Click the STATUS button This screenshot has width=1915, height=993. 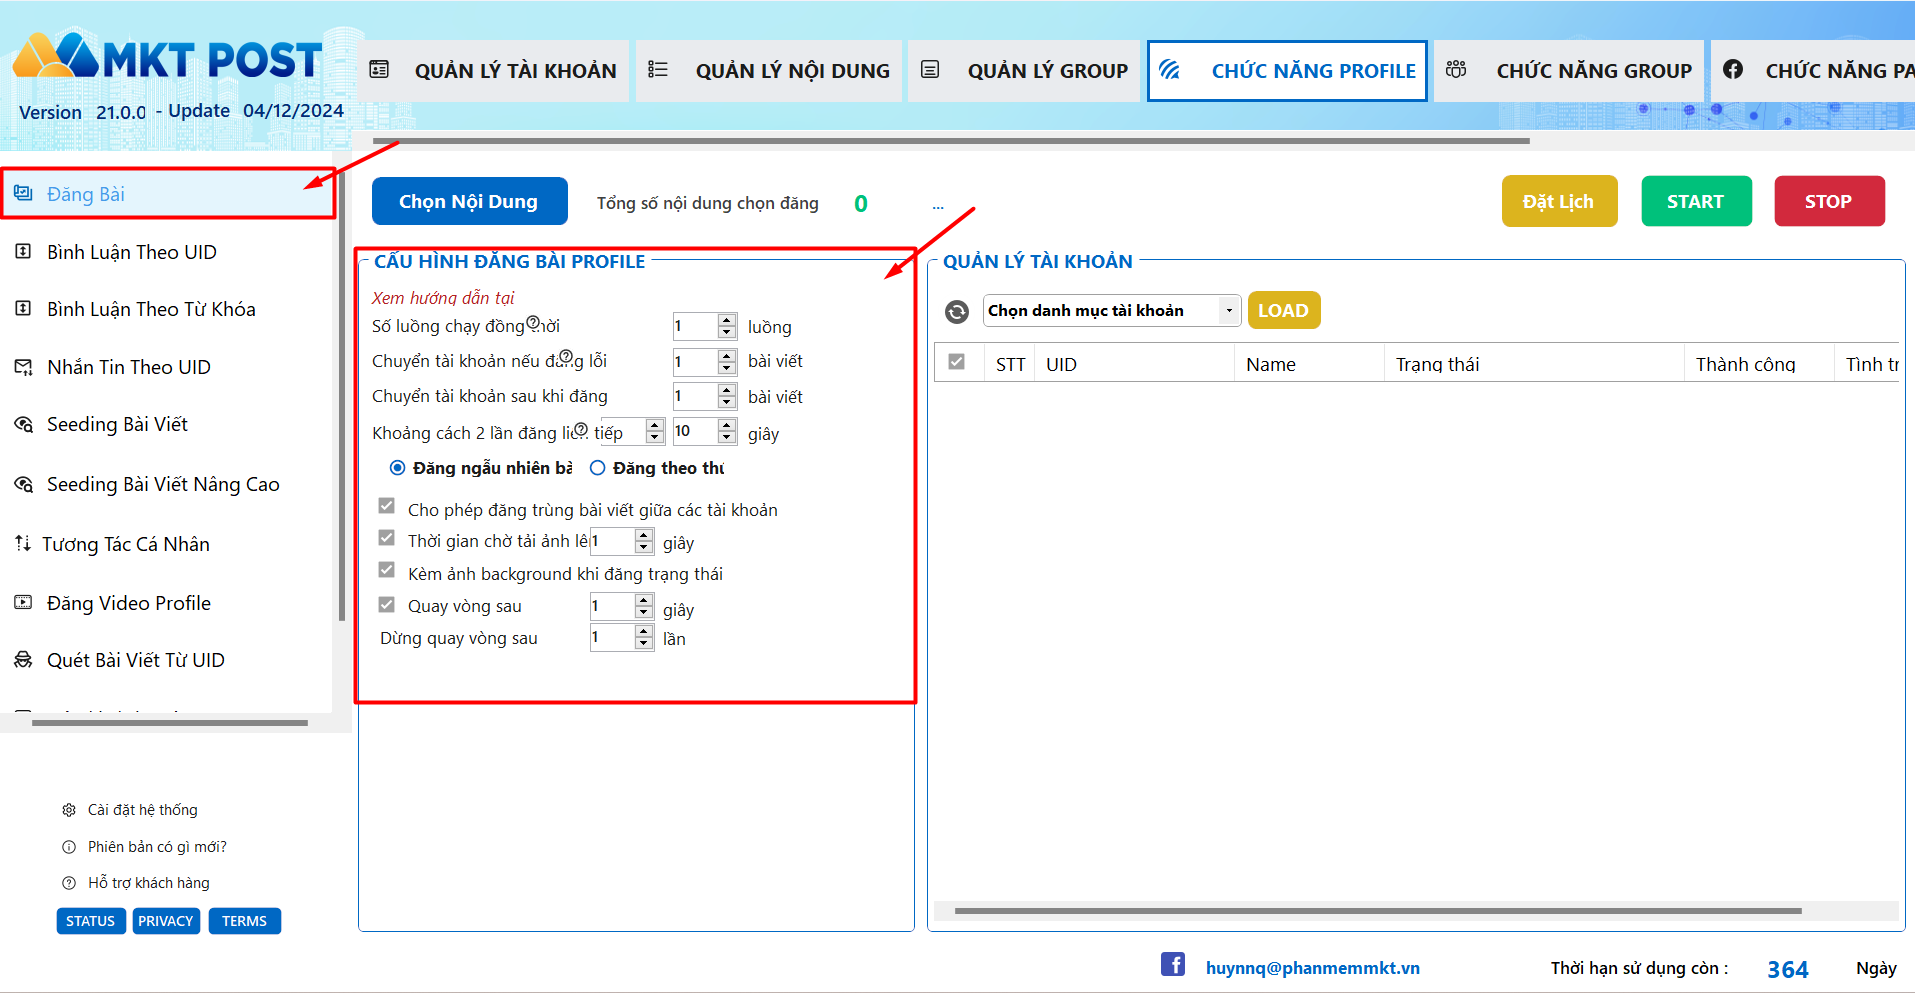click(x=90, y=921)
